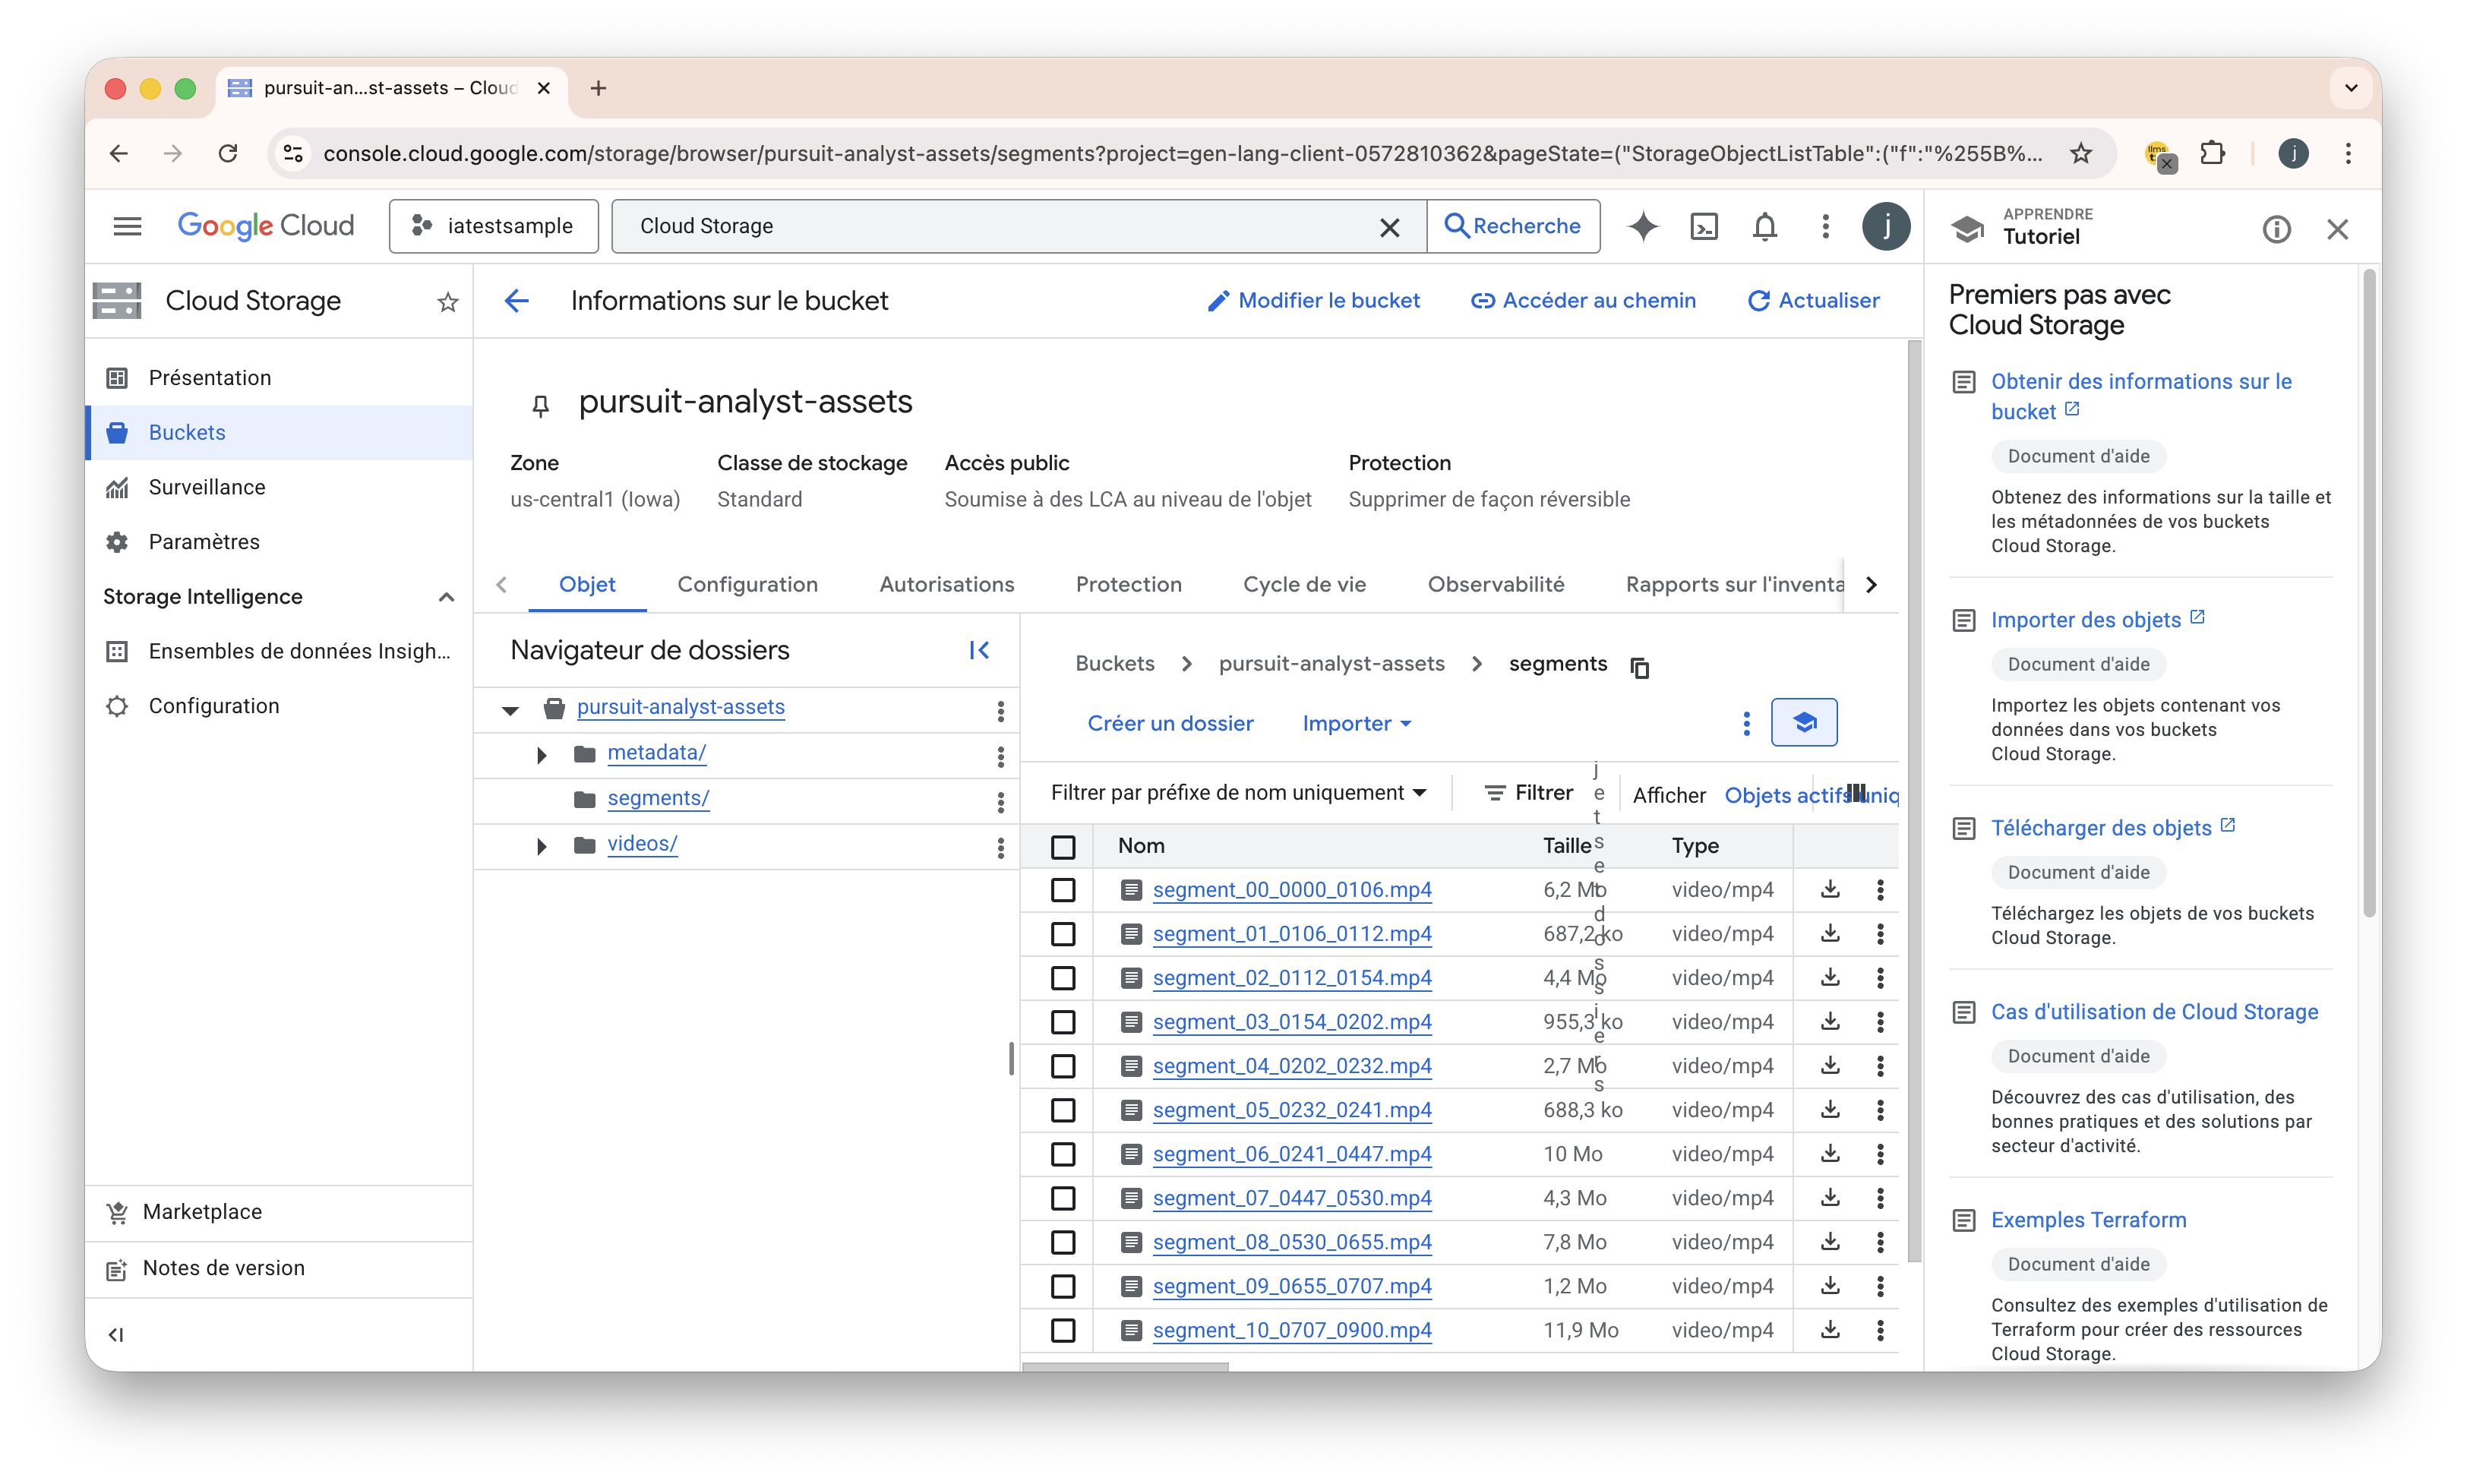Collapse the Storage Intelligence section
This screenshot has height=1484, width=2467.
tap(446, 597)
